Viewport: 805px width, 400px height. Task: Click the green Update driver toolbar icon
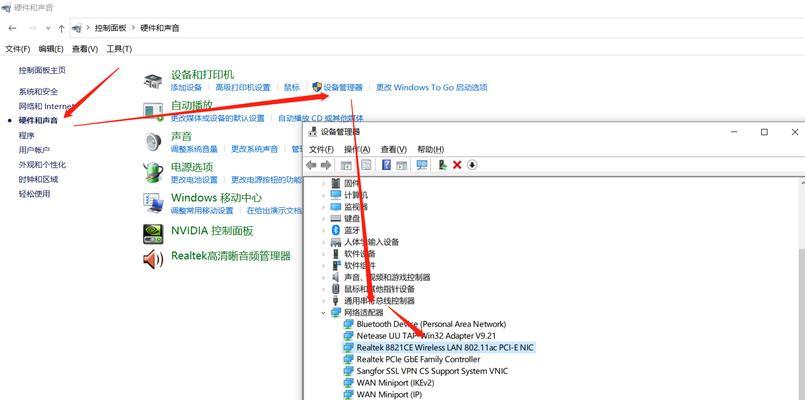(x=442, y=165)
